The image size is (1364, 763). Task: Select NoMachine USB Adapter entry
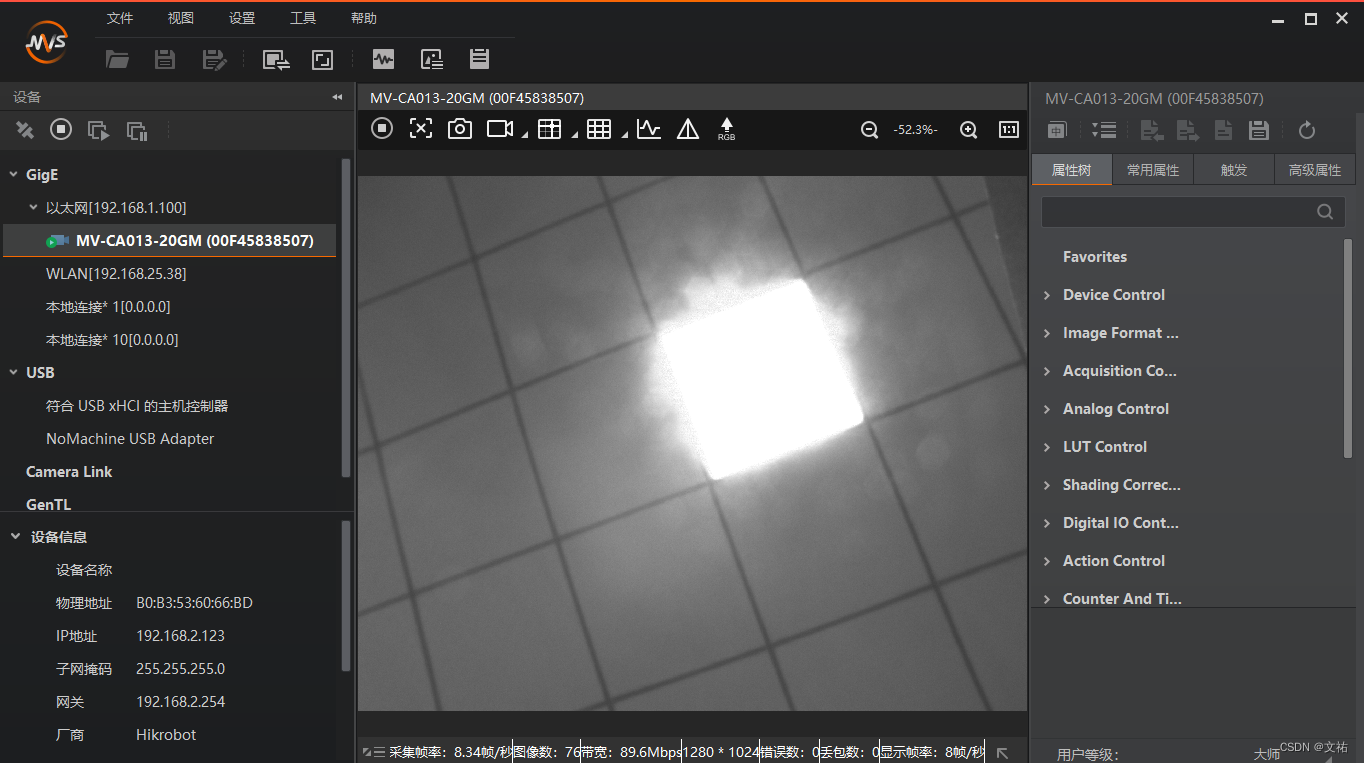tap(130, 439)
